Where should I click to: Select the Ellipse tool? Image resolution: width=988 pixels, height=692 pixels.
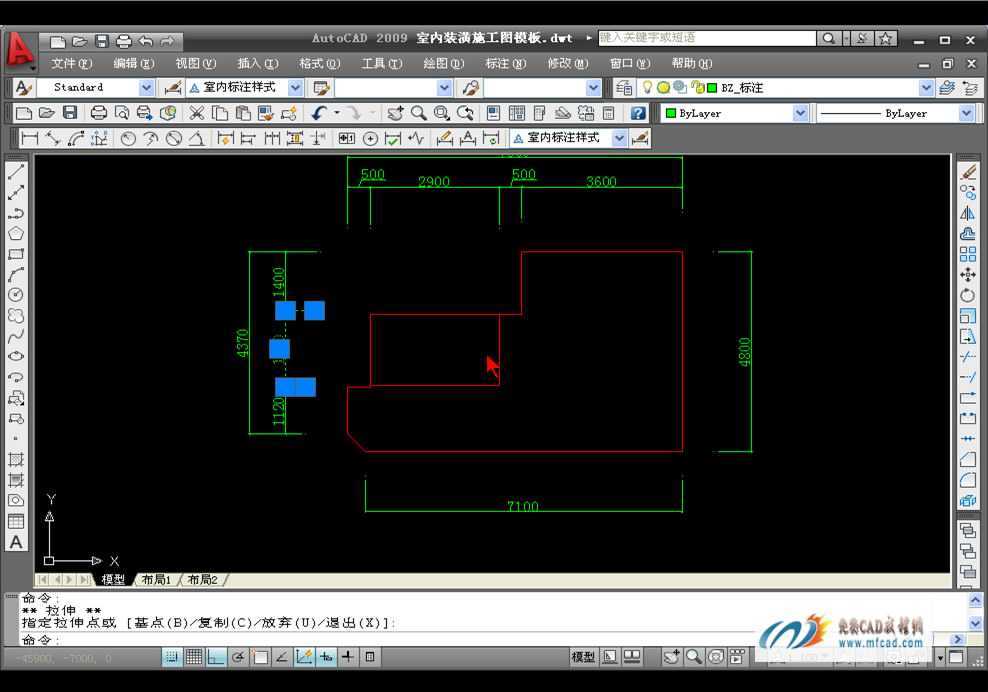16,356
